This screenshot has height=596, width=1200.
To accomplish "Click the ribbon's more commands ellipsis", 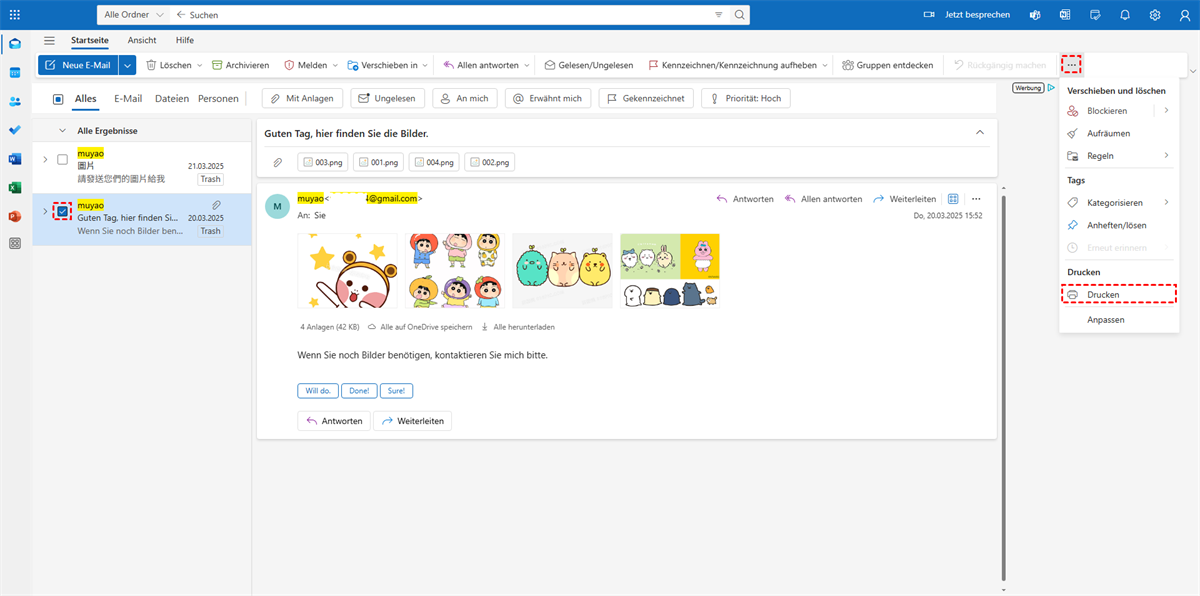I will pos(1071,65).
